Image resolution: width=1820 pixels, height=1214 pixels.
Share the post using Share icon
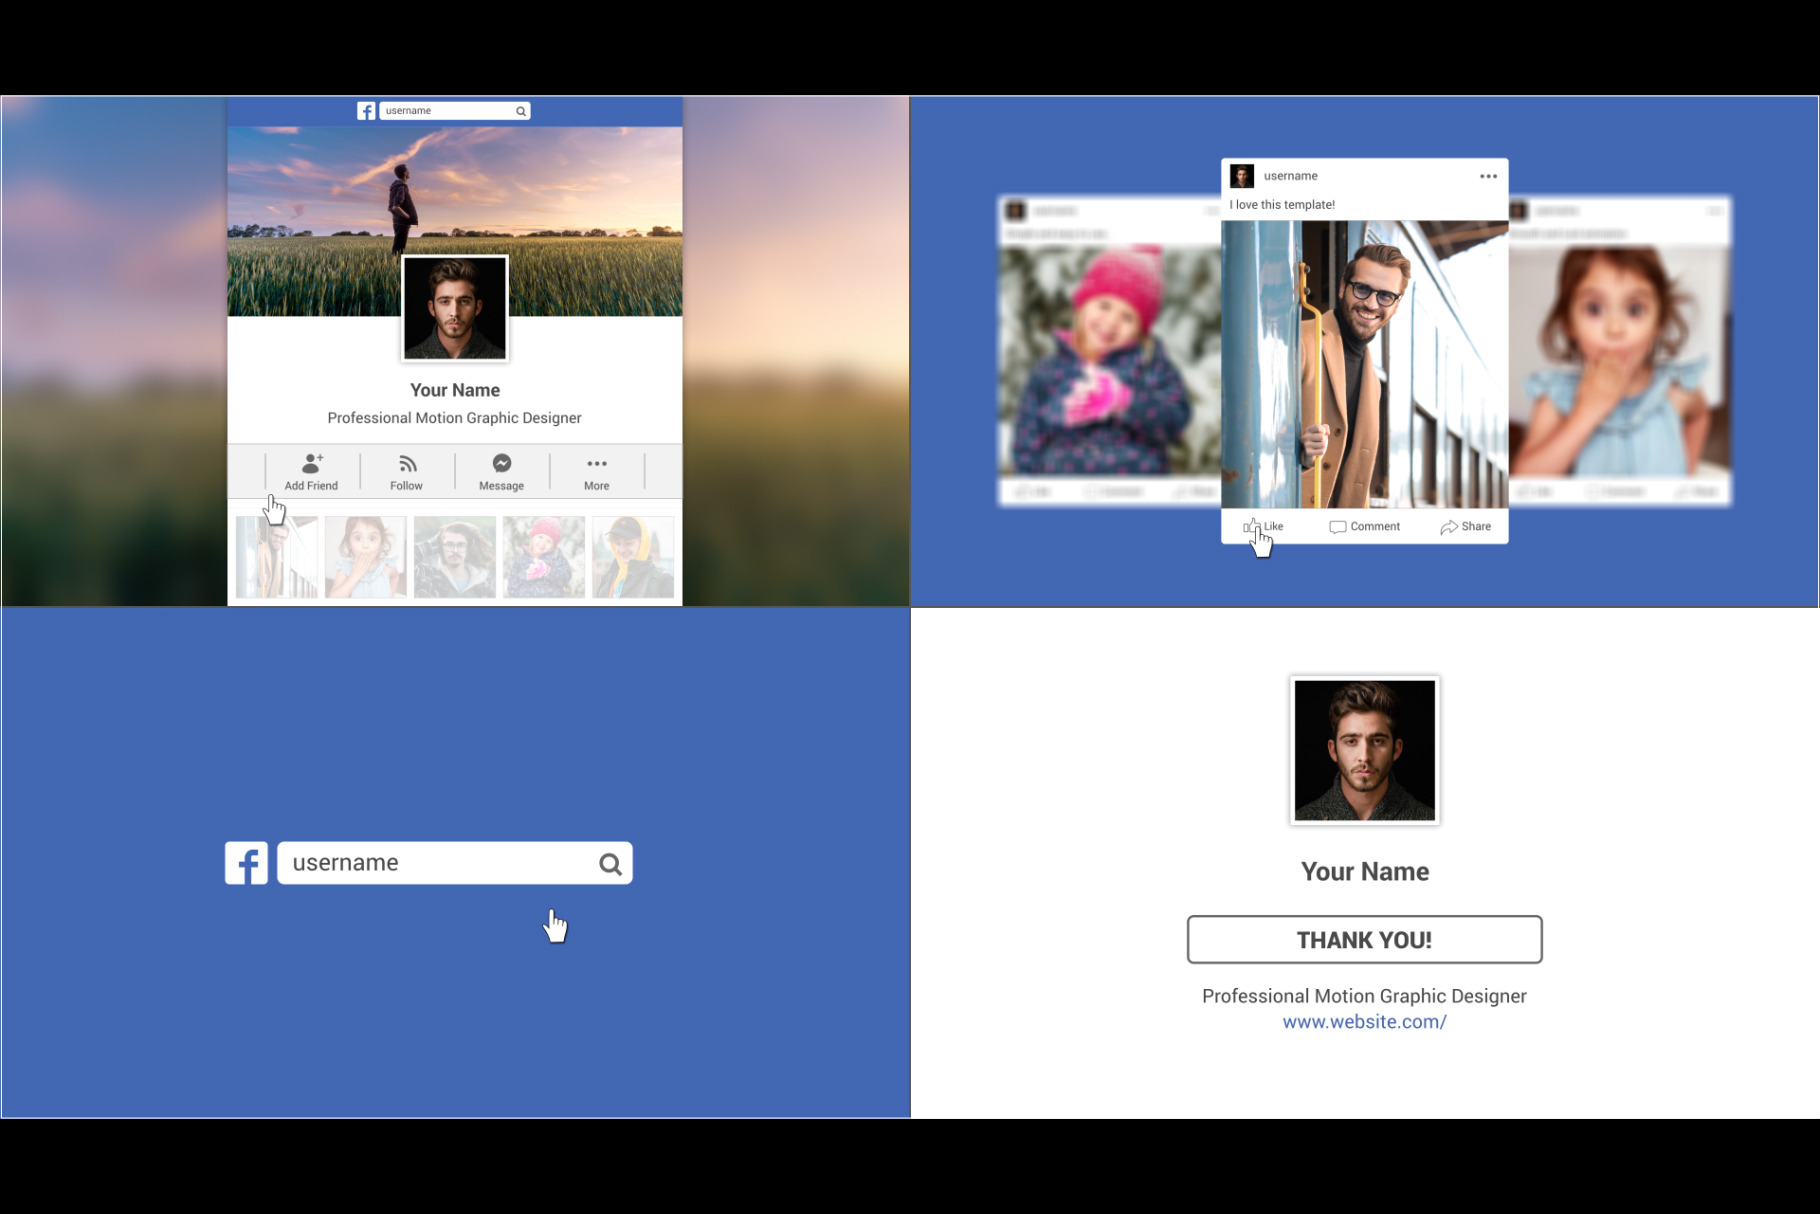pos(1448,527)
